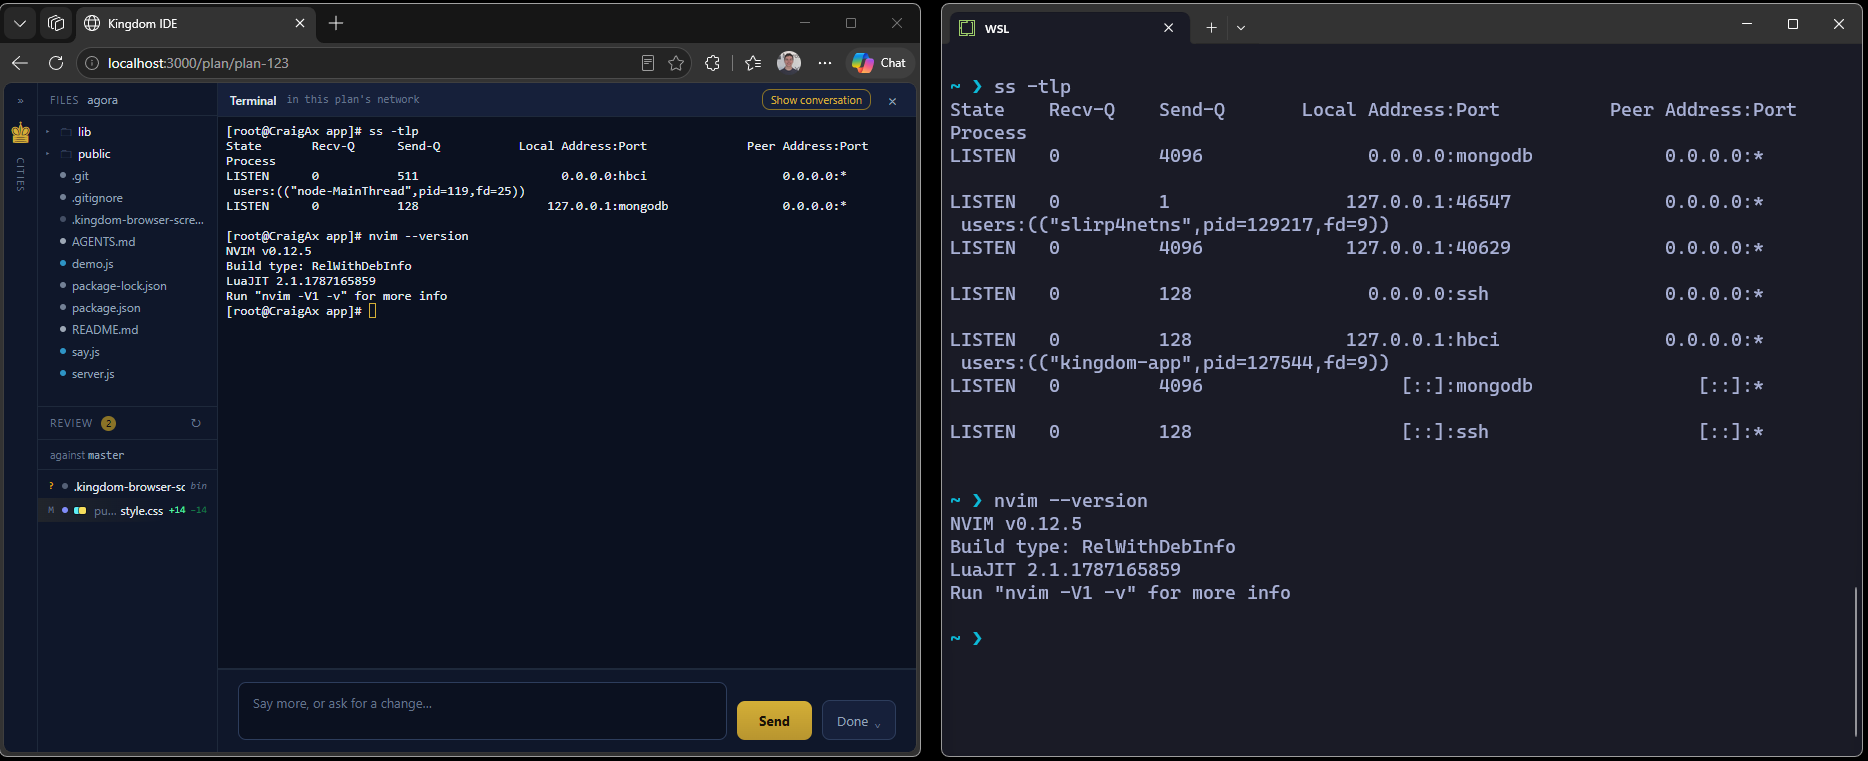Expand the lib folder in the file tree
Screen dimensions: 1868x761
click(x=84, y=132)
